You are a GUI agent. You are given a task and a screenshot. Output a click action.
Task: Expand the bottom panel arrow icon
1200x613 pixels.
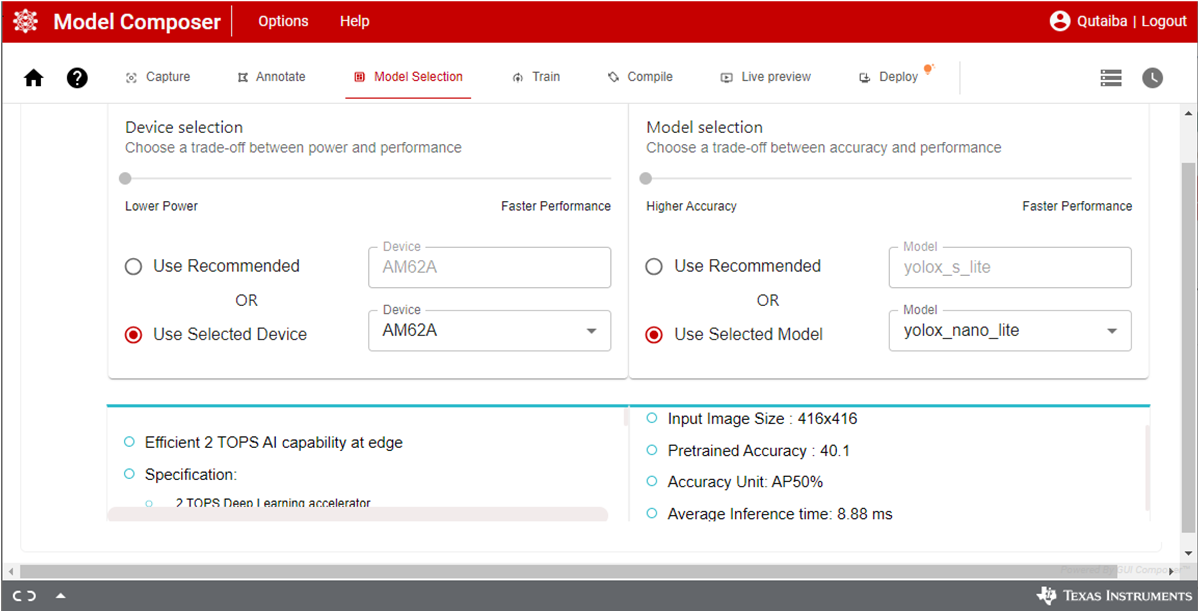click(61, 596)
